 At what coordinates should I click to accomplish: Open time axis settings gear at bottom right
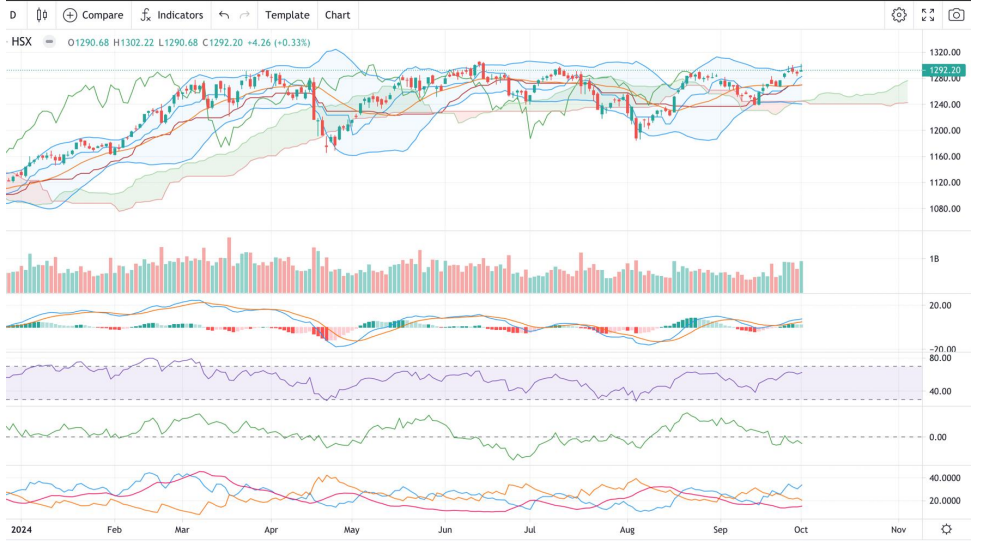pyautogui.click(x=946, y=529)
